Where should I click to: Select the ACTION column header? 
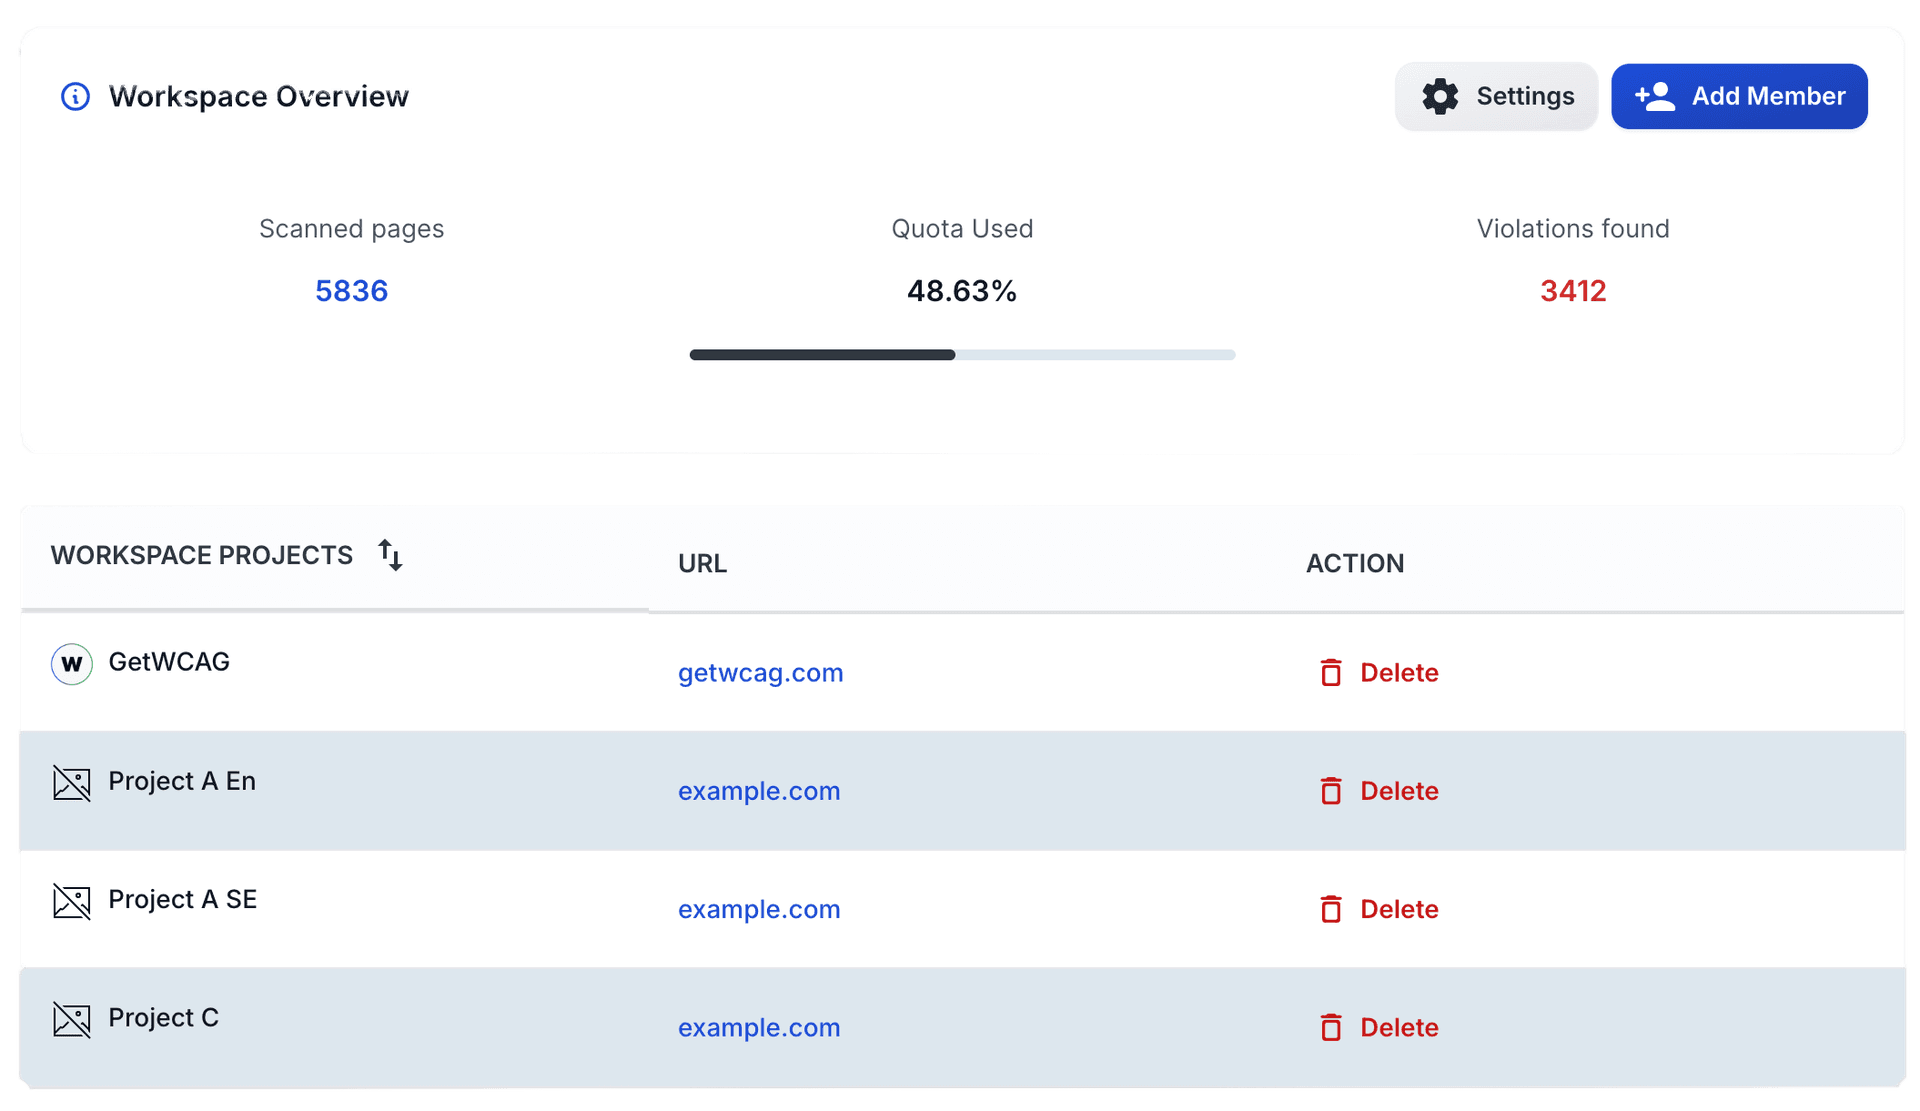pos(1354,563)
